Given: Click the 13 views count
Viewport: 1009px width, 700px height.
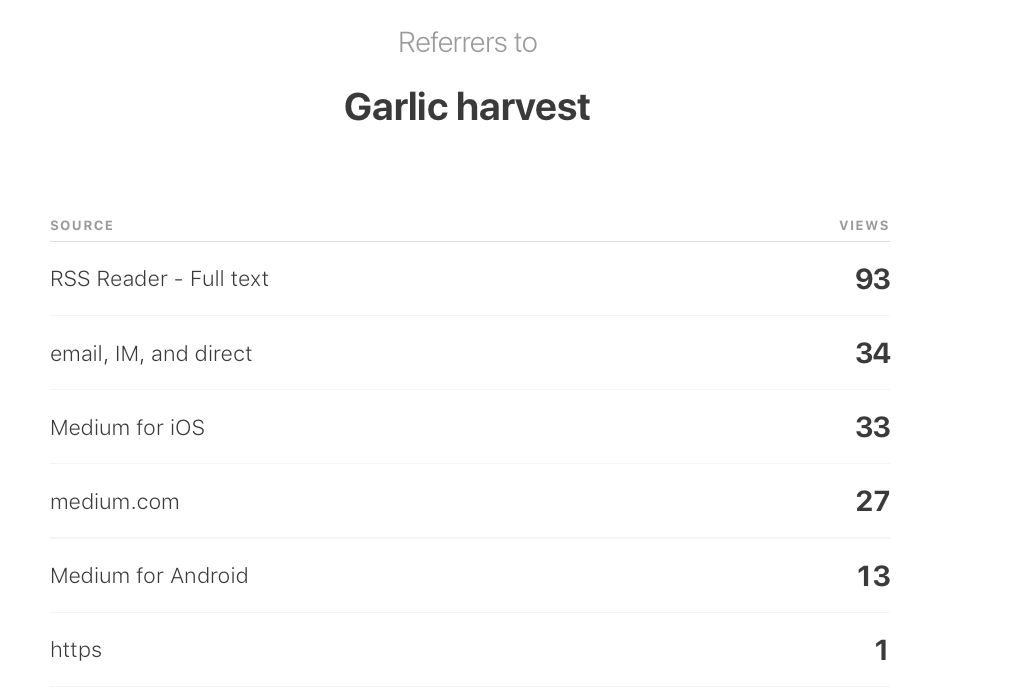Looking at the screenshot, I should click(873, 576).
